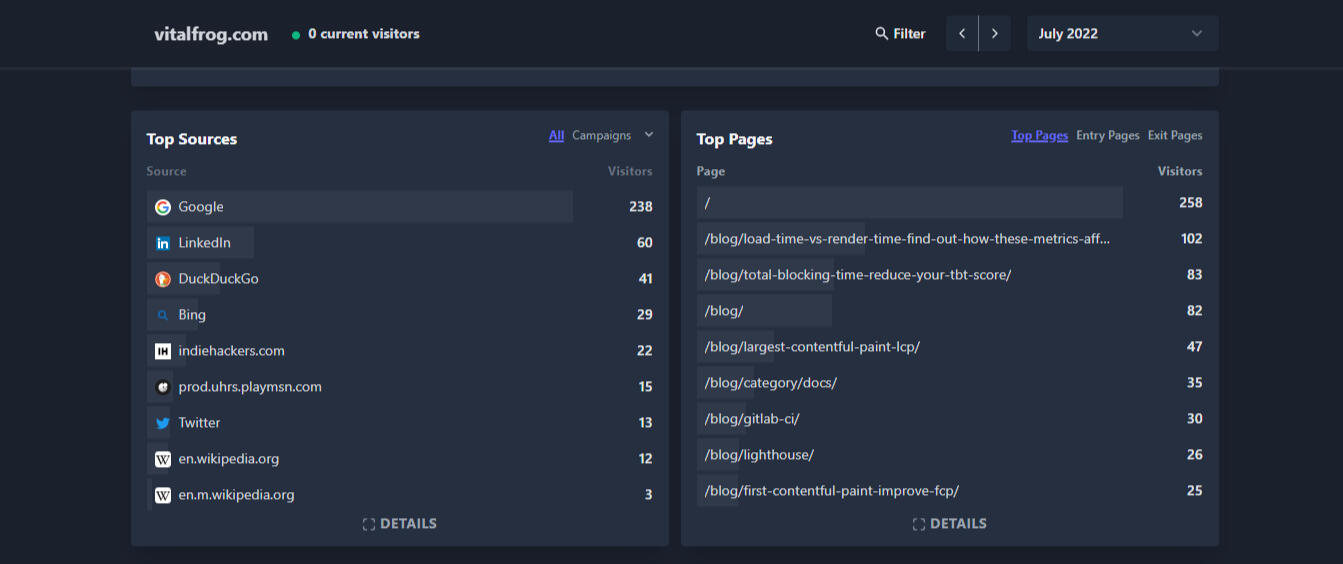
Task: Click the vitalfrog.com site name
Action: (211, 34)
